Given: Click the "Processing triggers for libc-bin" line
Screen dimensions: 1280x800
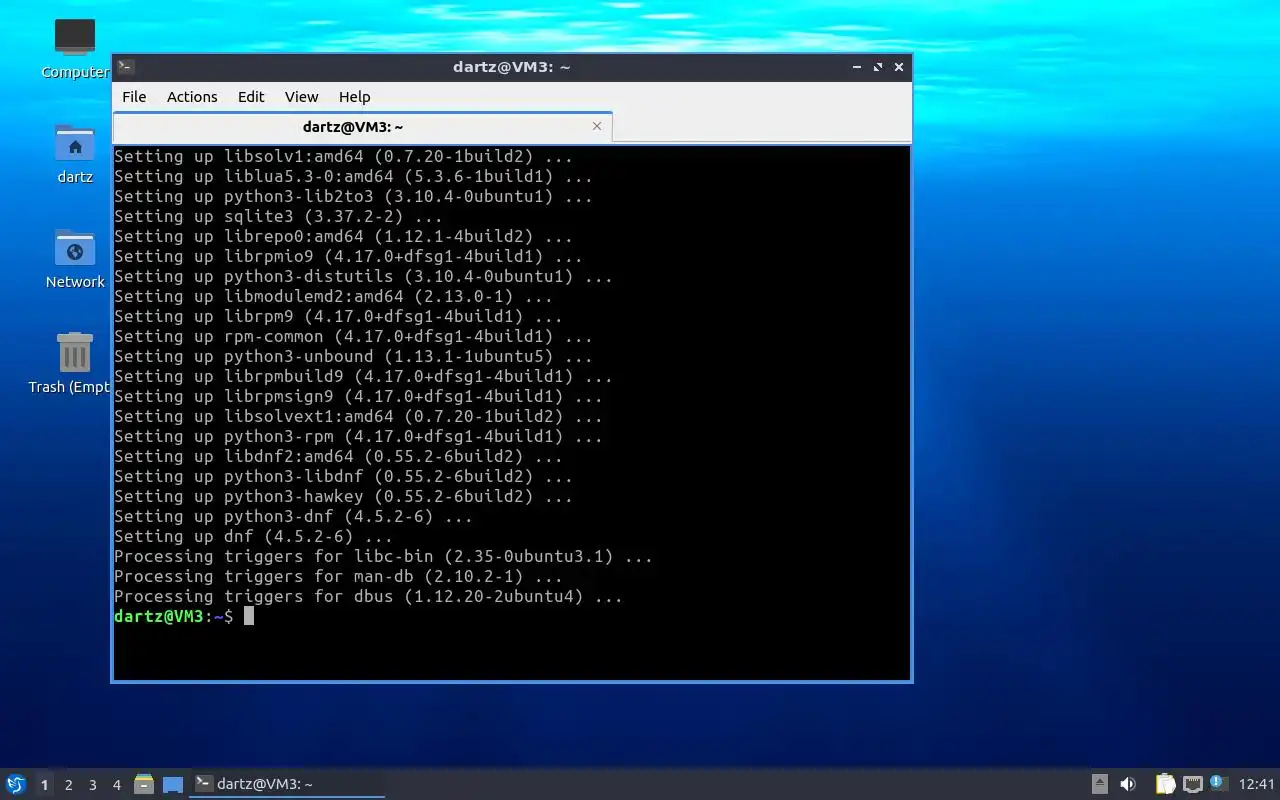Looking at the screenshot, I should tap(383, 556).
